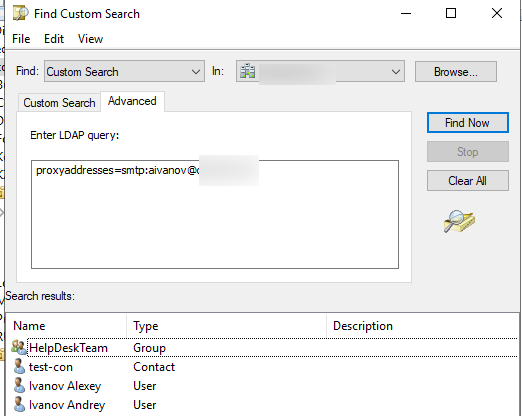The image size is (522, 416).
Task: Select the HelpDeskTeam result name
Action: [68, 348]
